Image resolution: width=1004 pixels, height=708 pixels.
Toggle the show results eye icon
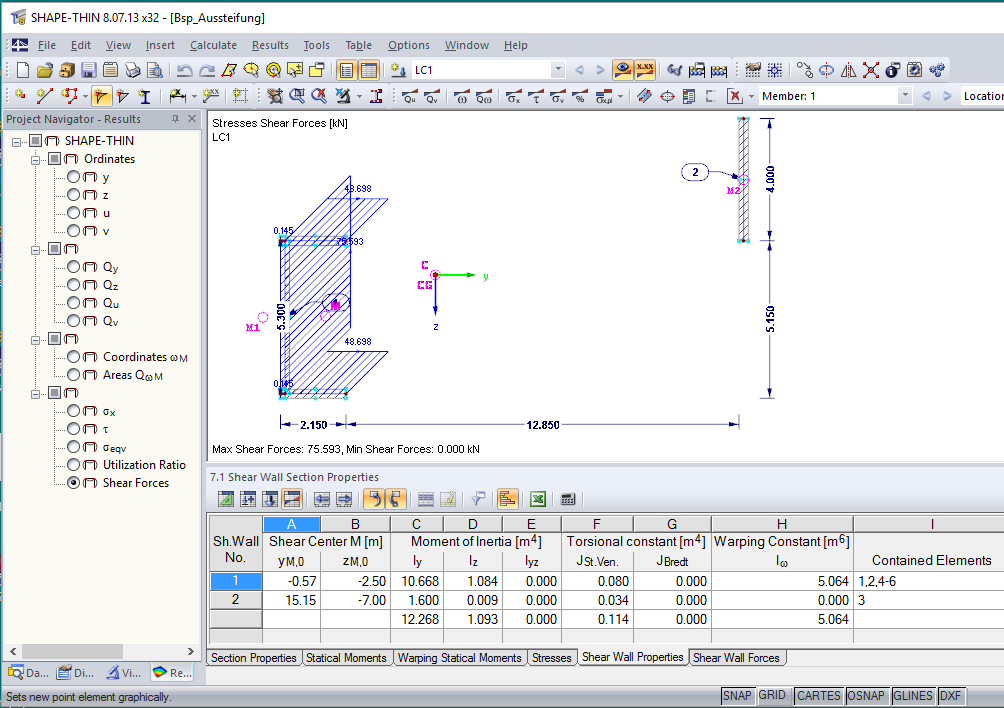[x=623, y=70]
